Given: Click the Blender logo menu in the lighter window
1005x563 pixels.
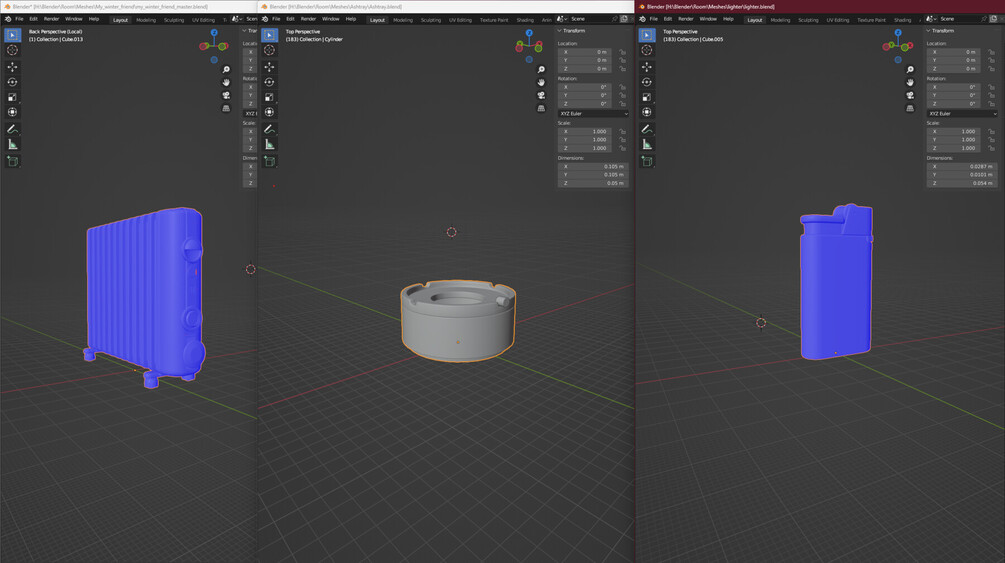Looking at the screenshot, I should [642, 19].
